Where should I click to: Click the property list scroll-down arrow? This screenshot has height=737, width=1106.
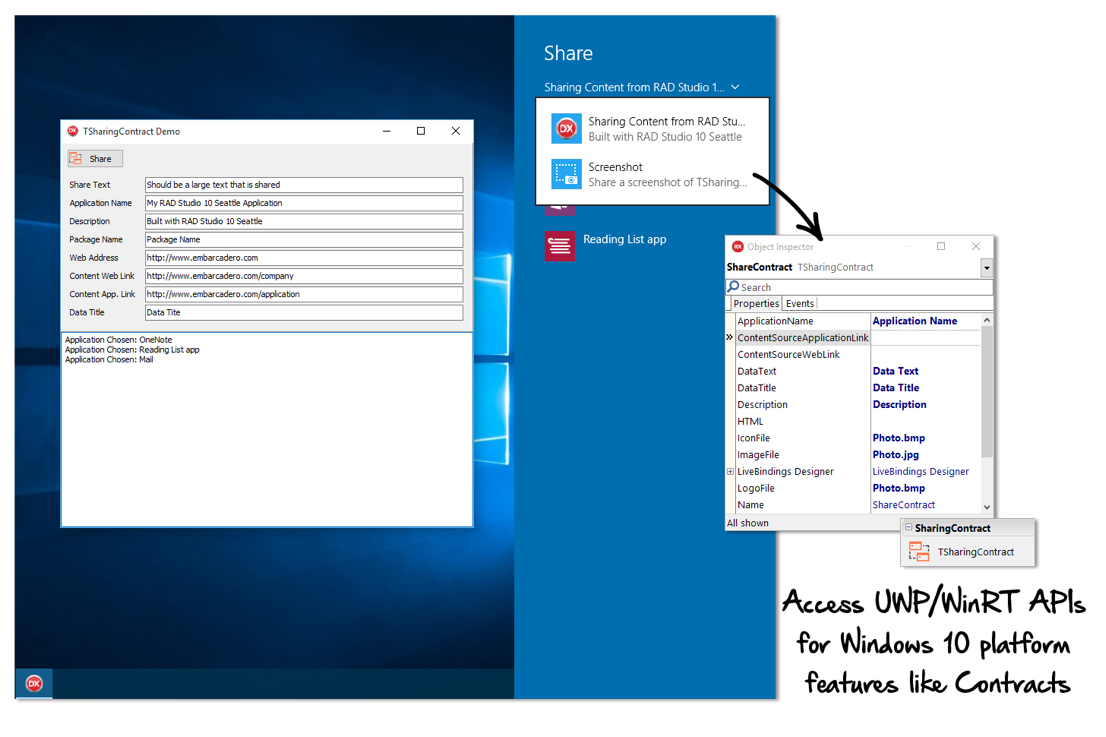987,507
